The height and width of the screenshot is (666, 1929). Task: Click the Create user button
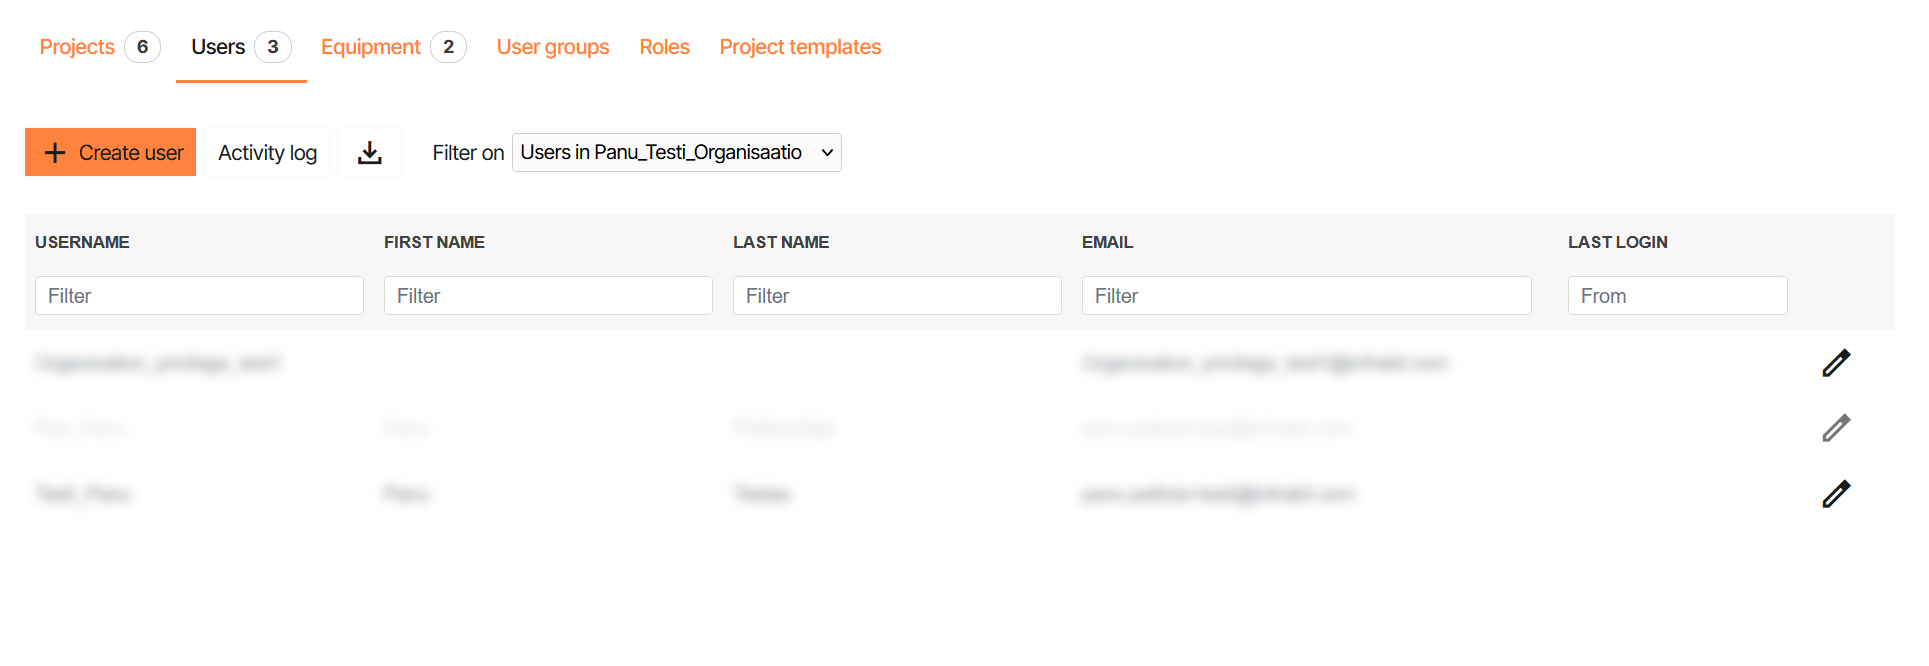[x=111, y=152]
